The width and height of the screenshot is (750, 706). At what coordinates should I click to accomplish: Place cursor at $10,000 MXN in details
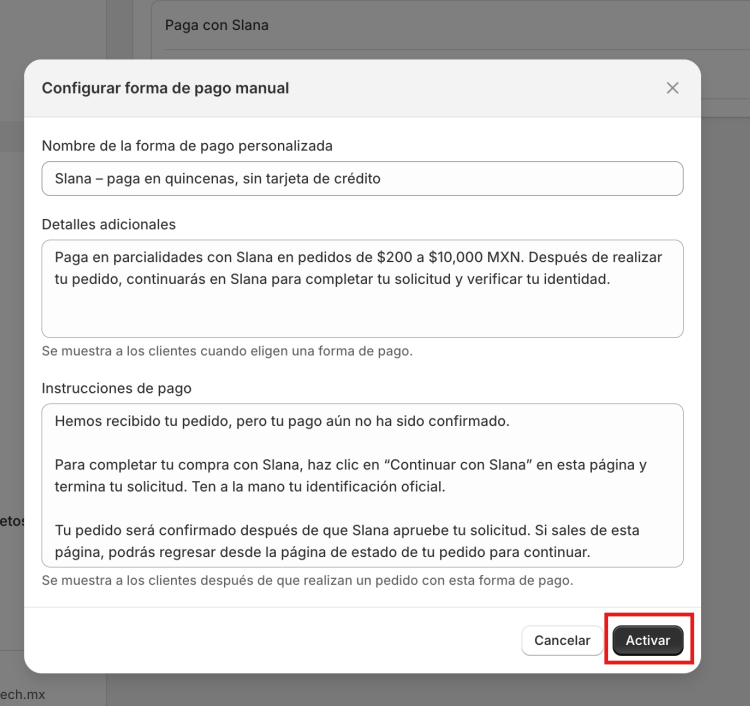[476, 257]
